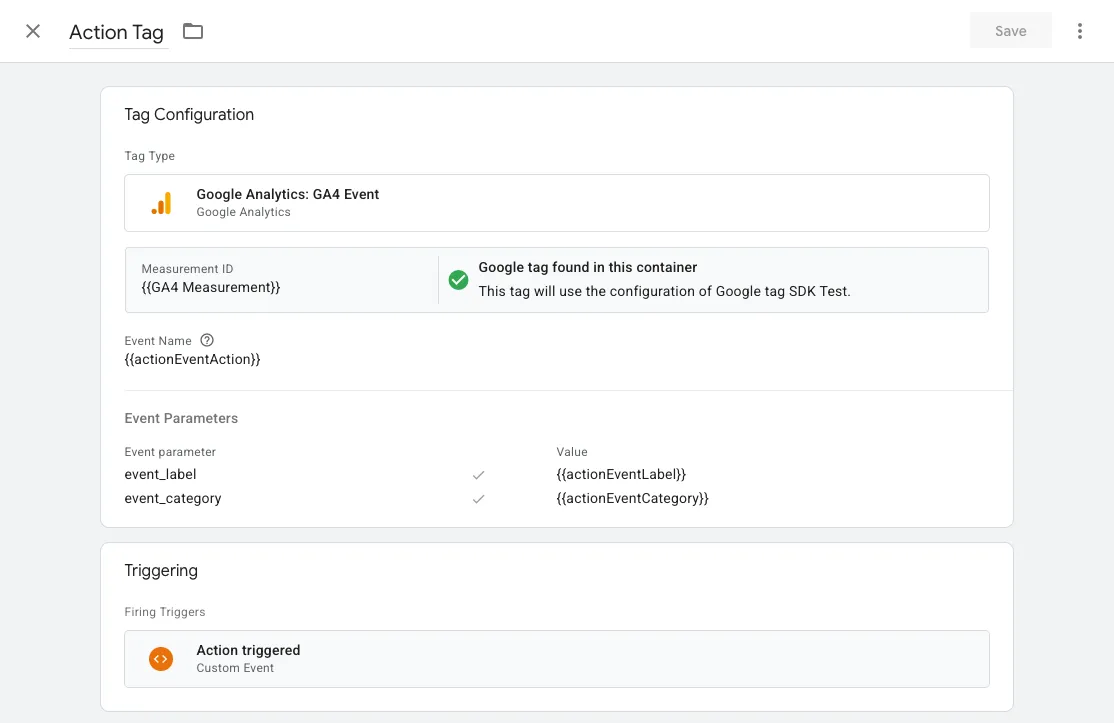Click checkmark icon in event_category row

coord(478,499)
